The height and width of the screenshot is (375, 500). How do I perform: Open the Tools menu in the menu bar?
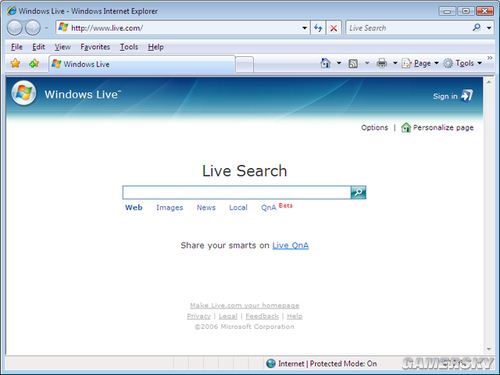[x=129, y=47]
